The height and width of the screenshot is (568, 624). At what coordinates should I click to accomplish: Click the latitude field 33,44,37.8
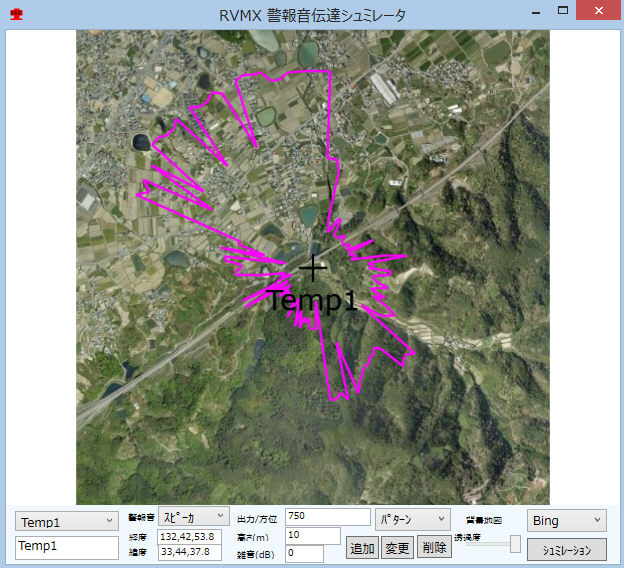point(190,552)
